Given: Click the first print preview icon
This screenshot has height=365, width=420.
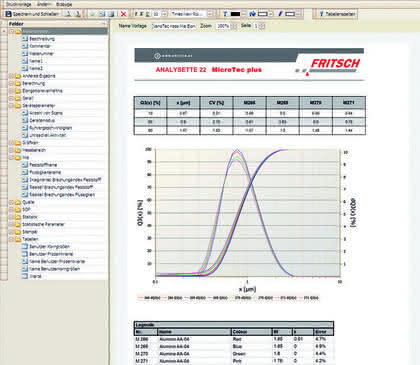Looking at the screenshot, I should pyautogui.click(x=68, y=14).
